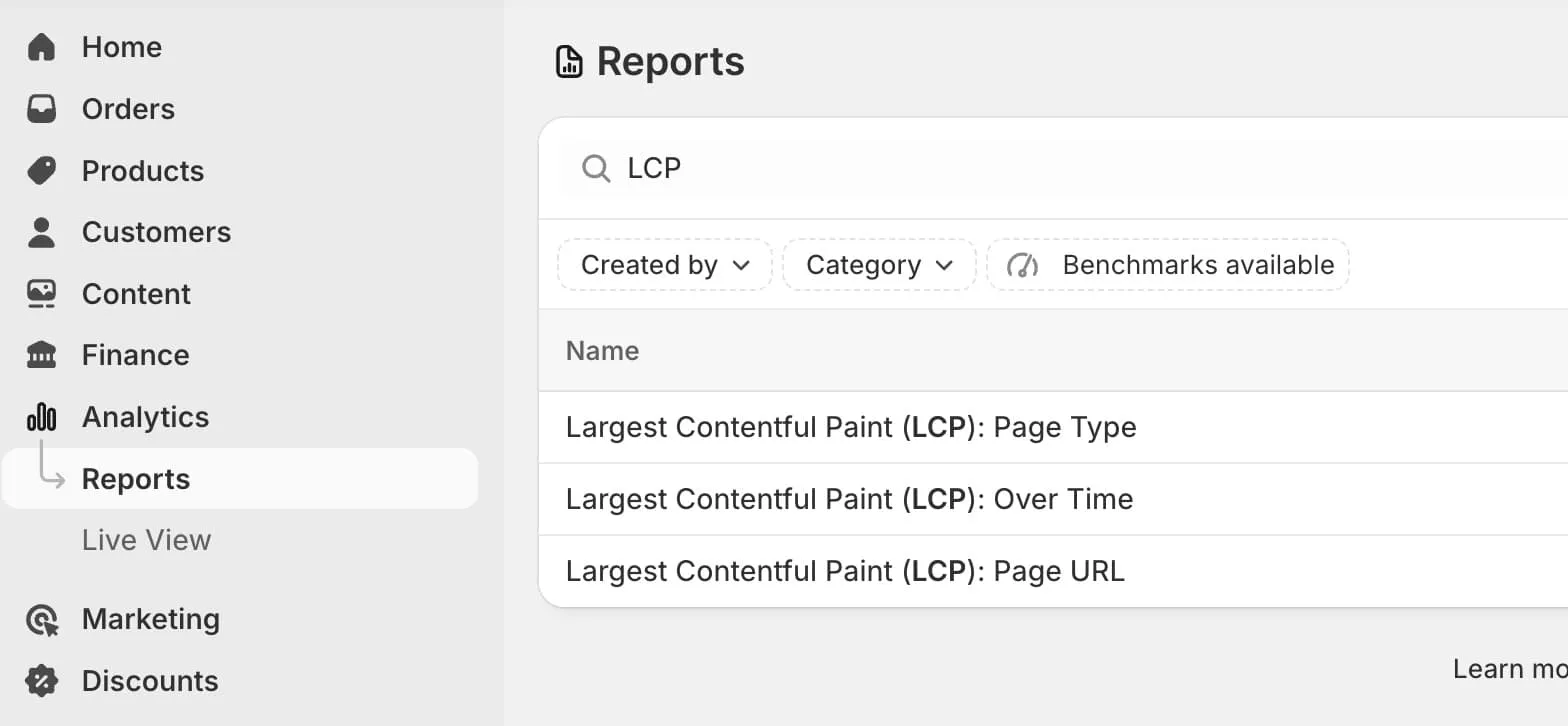
Task: Toggle the Benchmarks available filter
Action: coord(1168,265)
